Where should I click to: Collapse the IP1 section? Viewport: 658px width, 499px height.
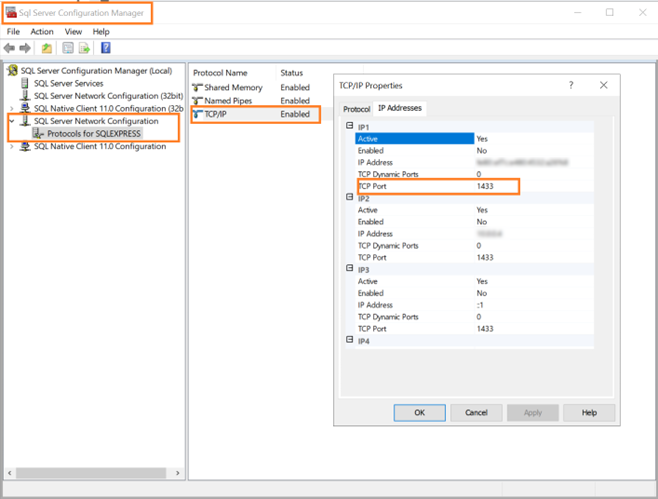pos(349,126)
